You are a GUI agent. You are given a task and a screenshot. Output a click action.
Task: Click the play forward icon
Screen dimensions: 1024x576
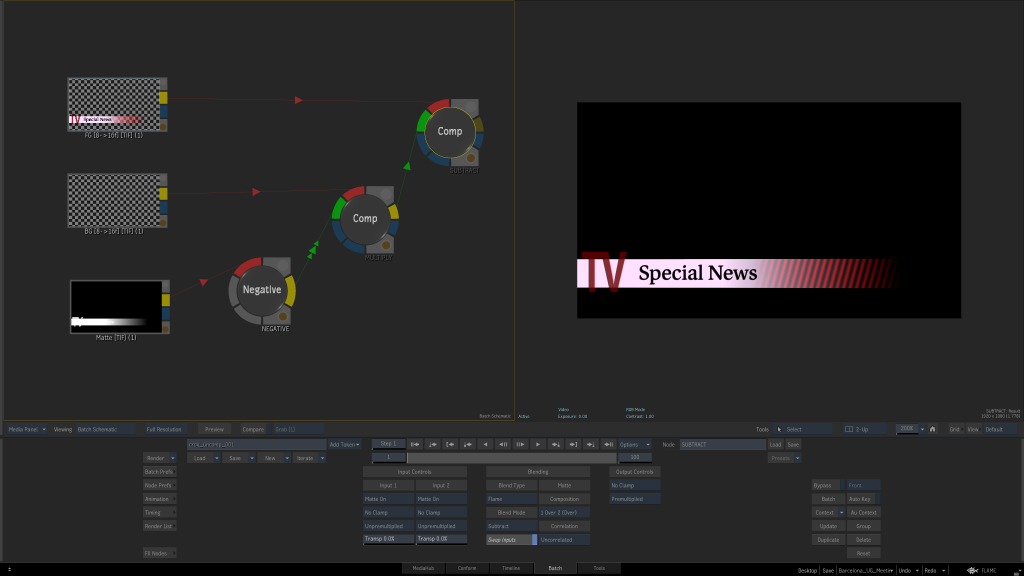pos(538,444)
